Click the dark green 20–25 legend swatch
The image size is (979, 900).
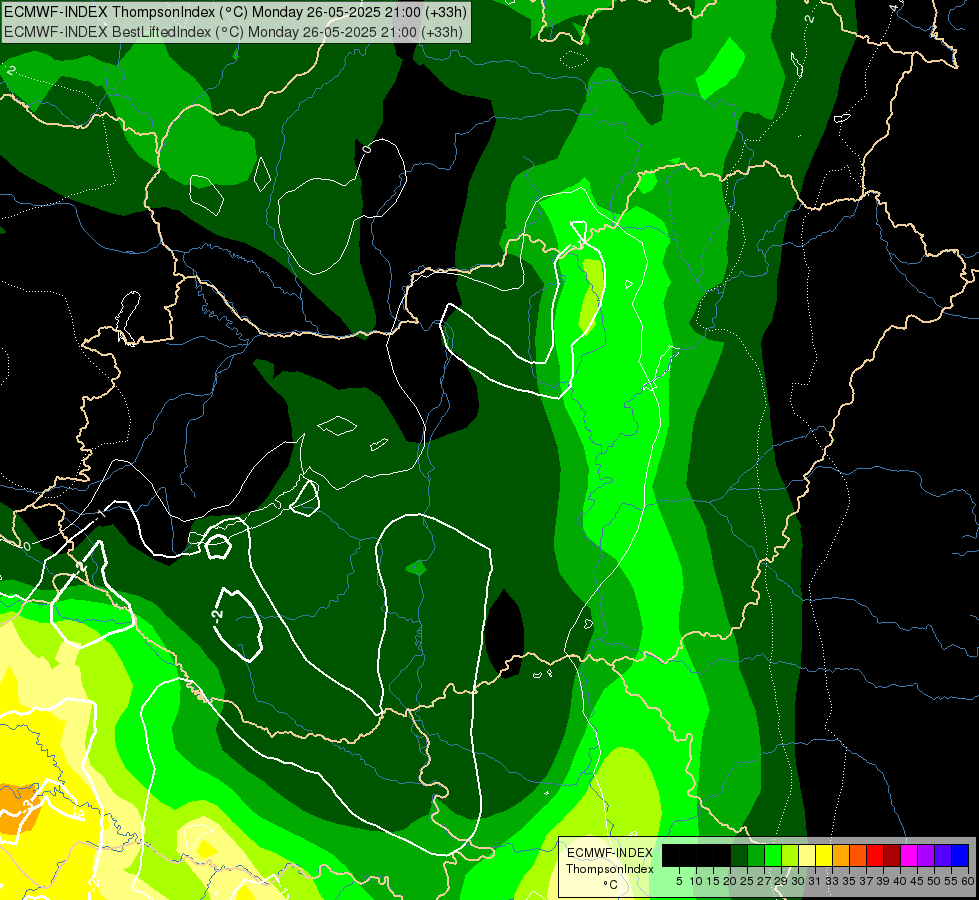click(x=739, y=855)
